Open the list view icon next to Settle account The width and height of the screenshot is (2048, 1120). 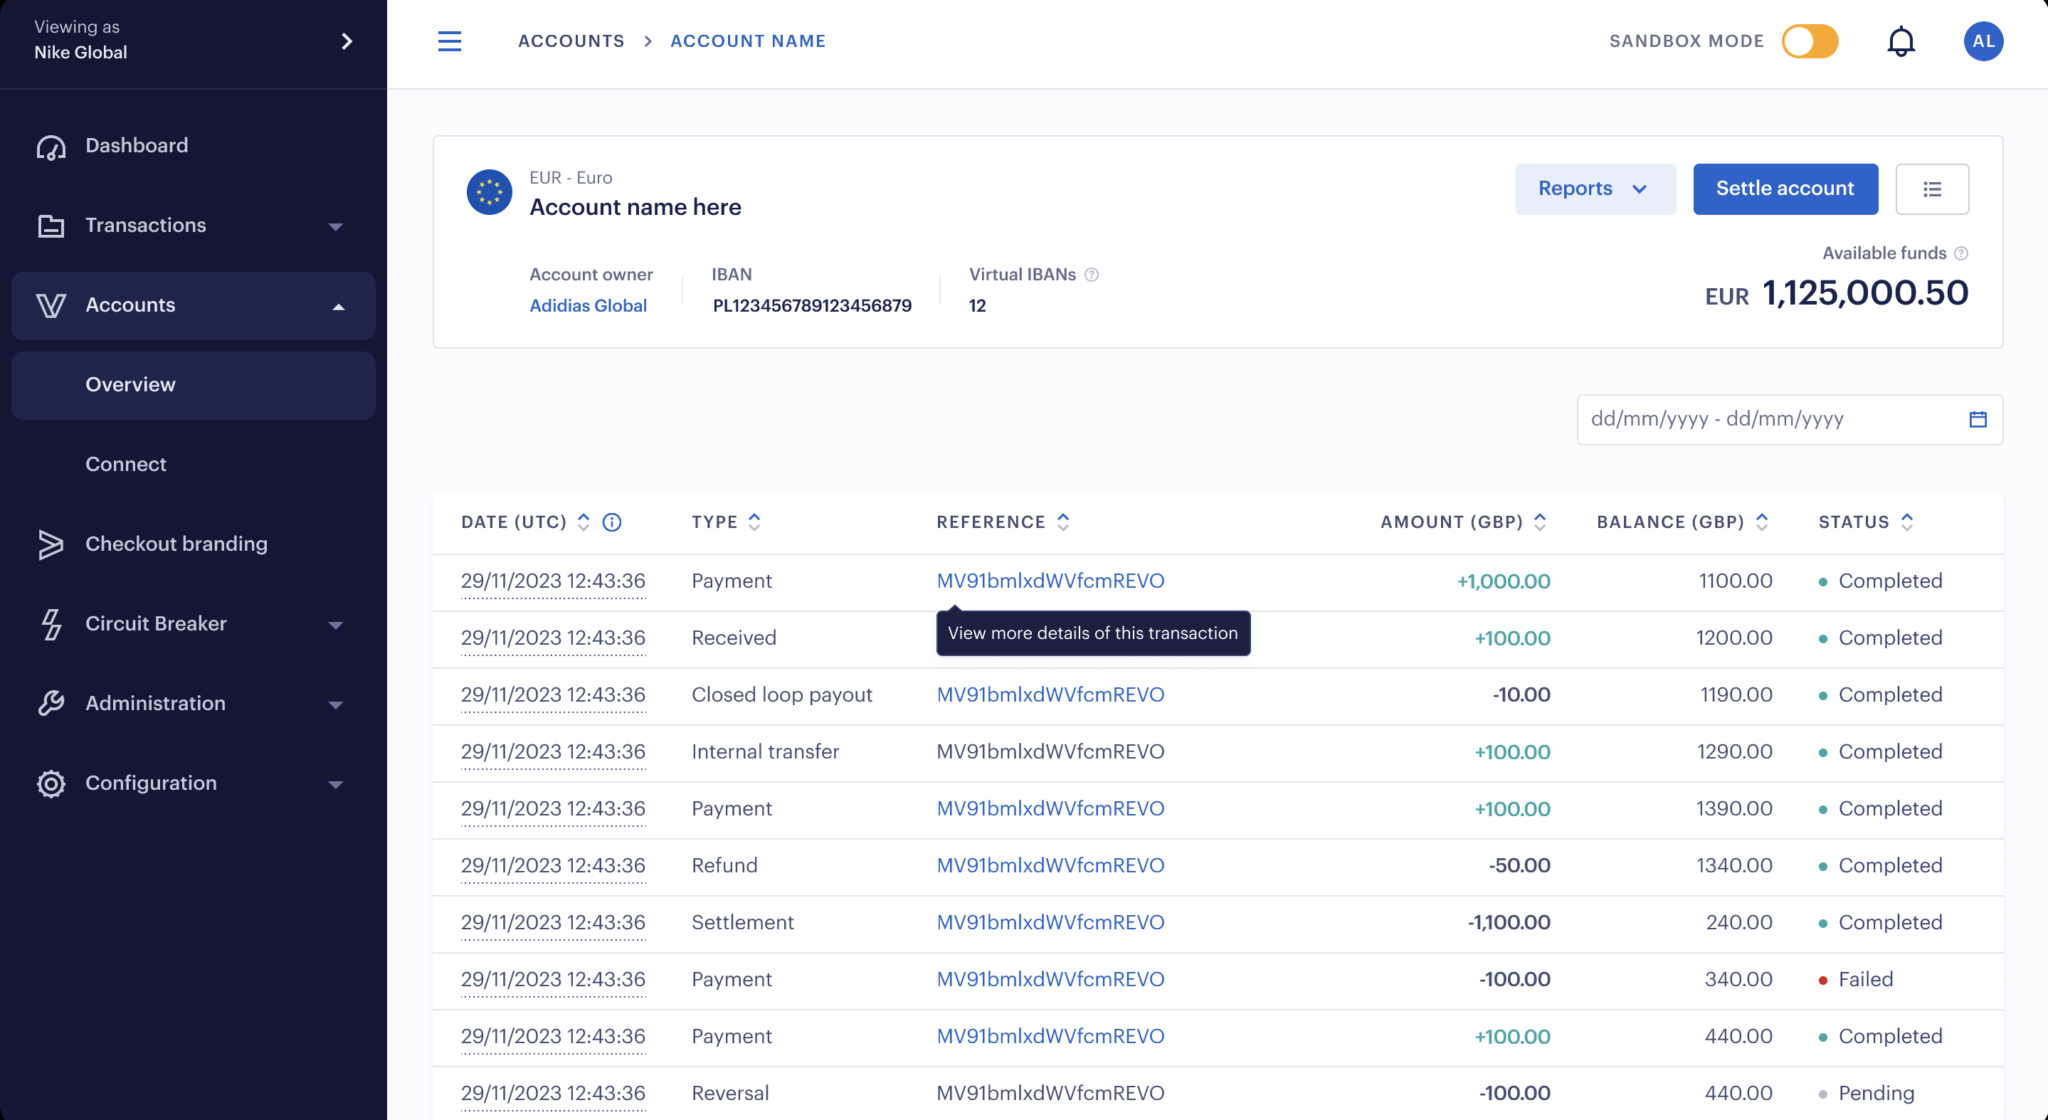point(1932,189)
